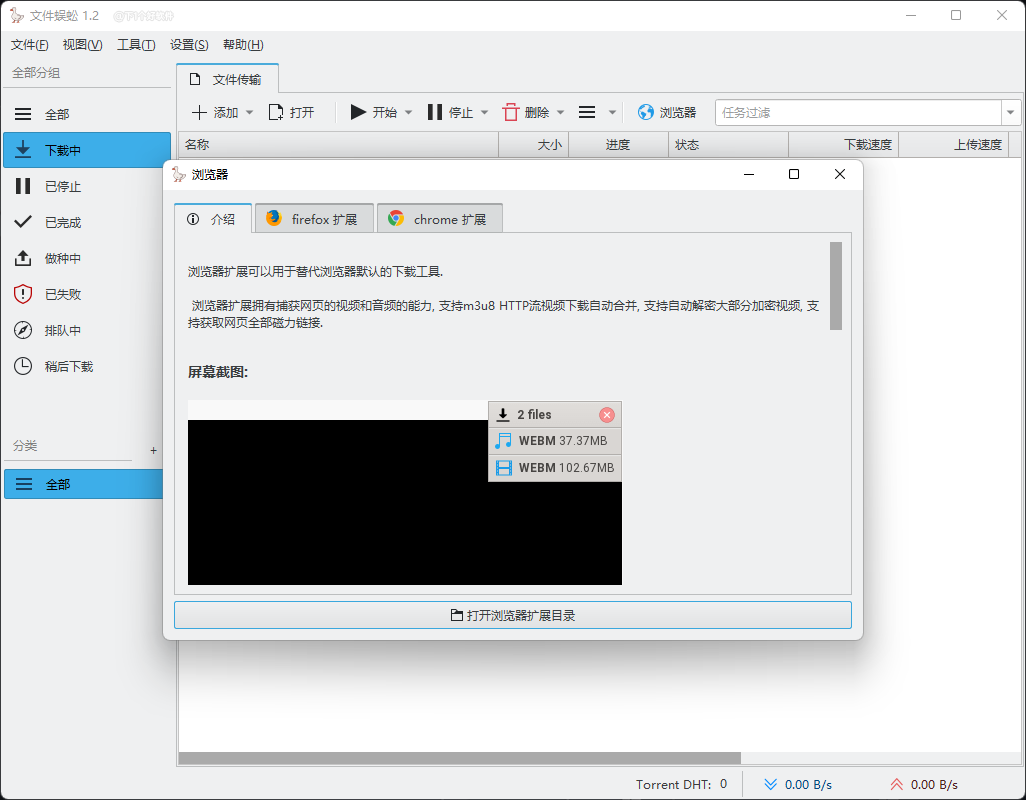Close the 2 files popup with red X
1026x800 pixels.
(x=607, y=415)
